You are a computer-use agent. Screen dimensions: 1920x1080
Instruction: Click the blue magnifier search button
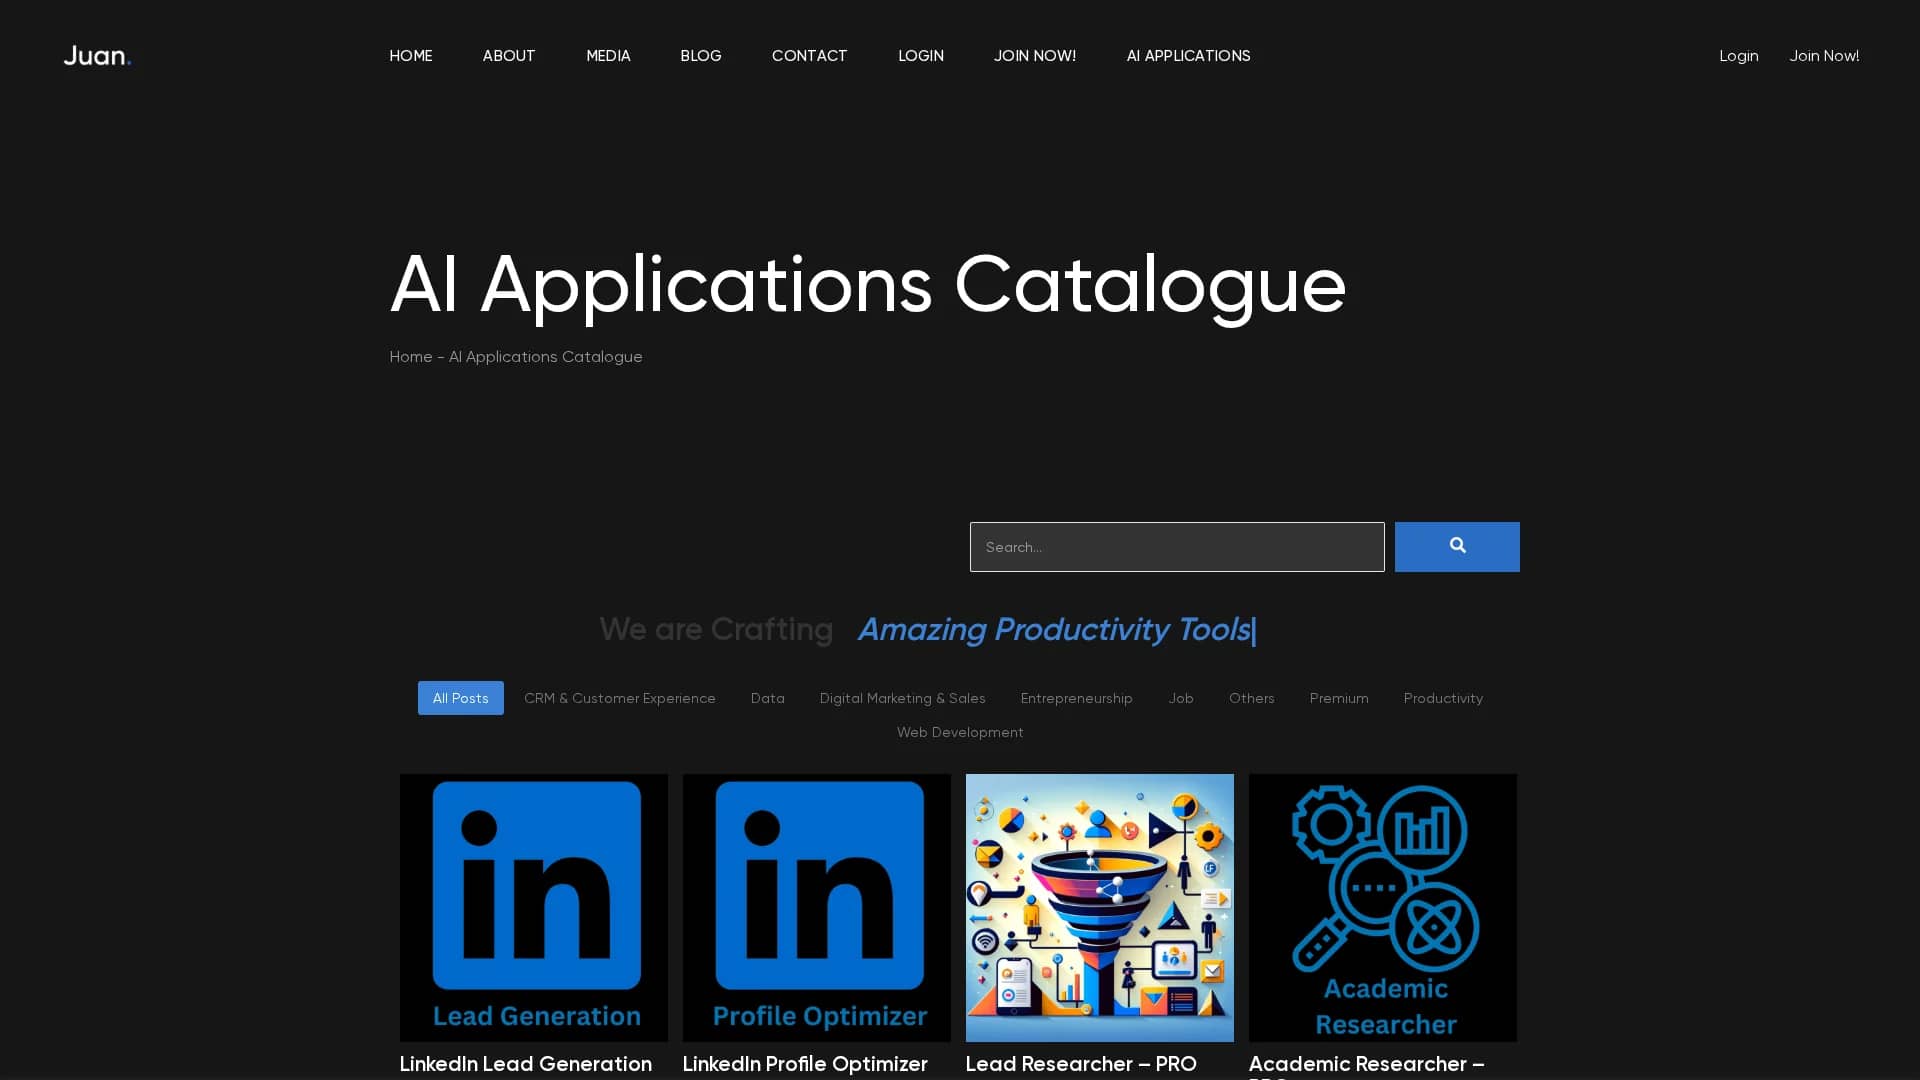tap(1457, 547)
